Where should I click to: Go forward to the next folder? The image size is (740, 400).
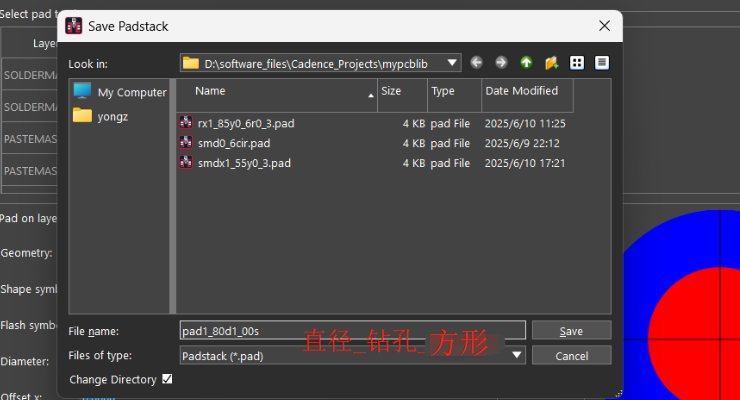(501, 63)
